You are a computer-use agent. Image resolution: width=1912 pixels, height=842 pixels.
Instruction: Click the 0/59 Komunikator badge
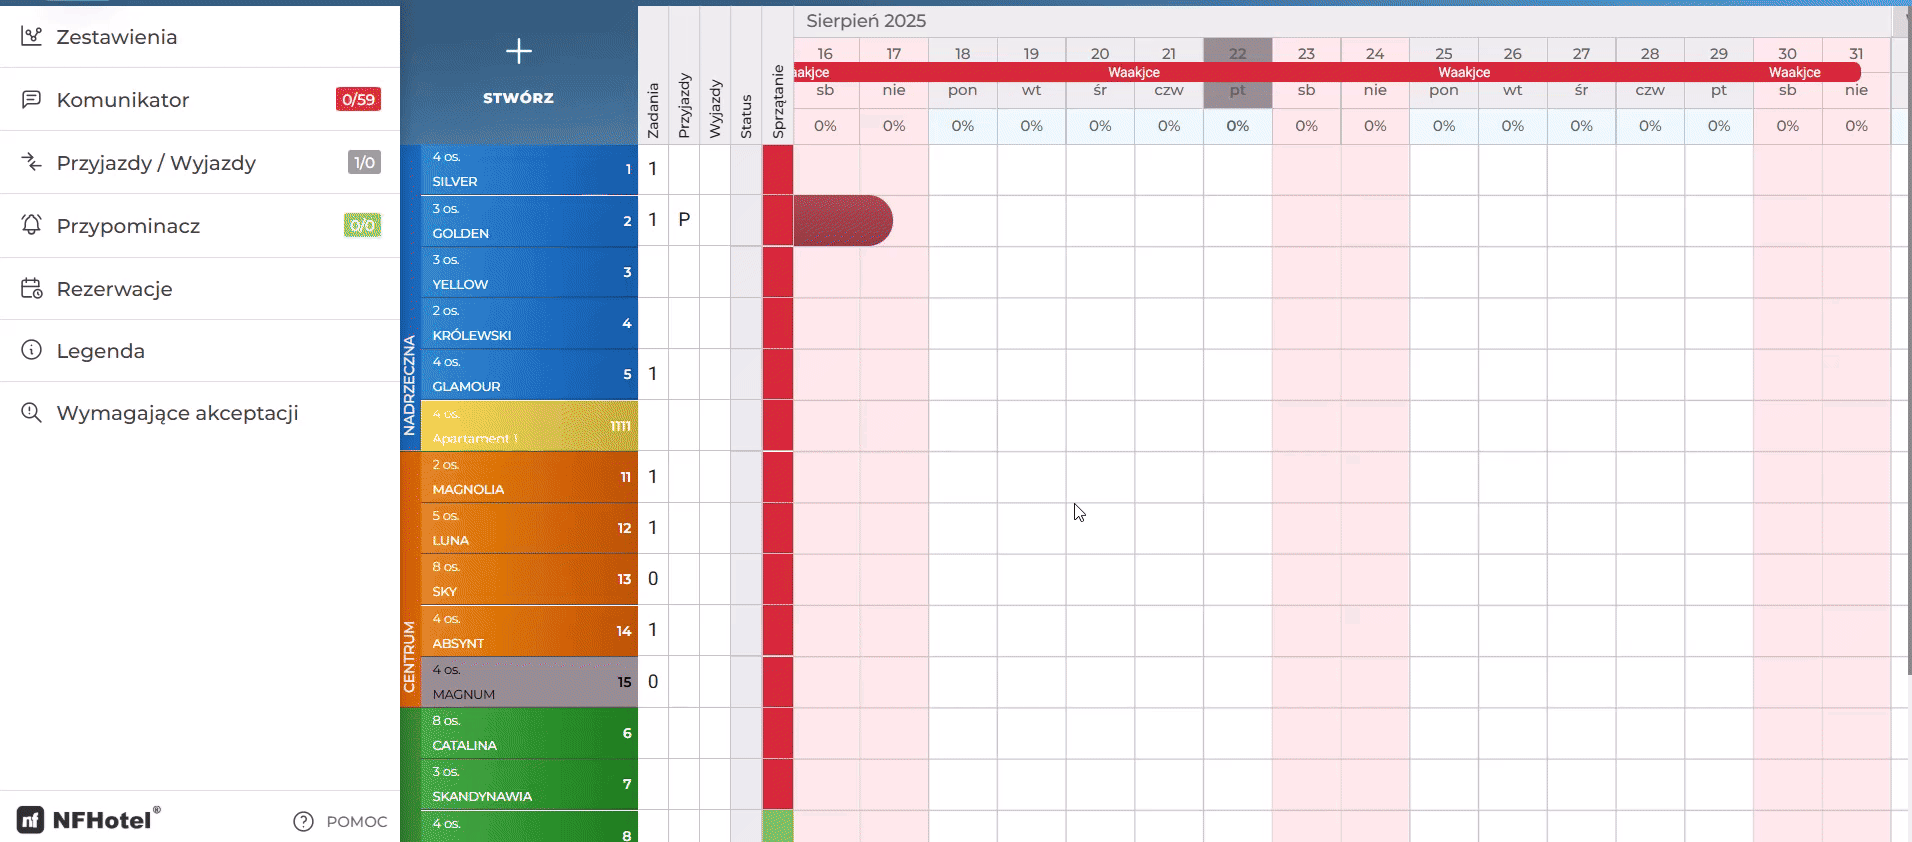[x=358, y=99]
